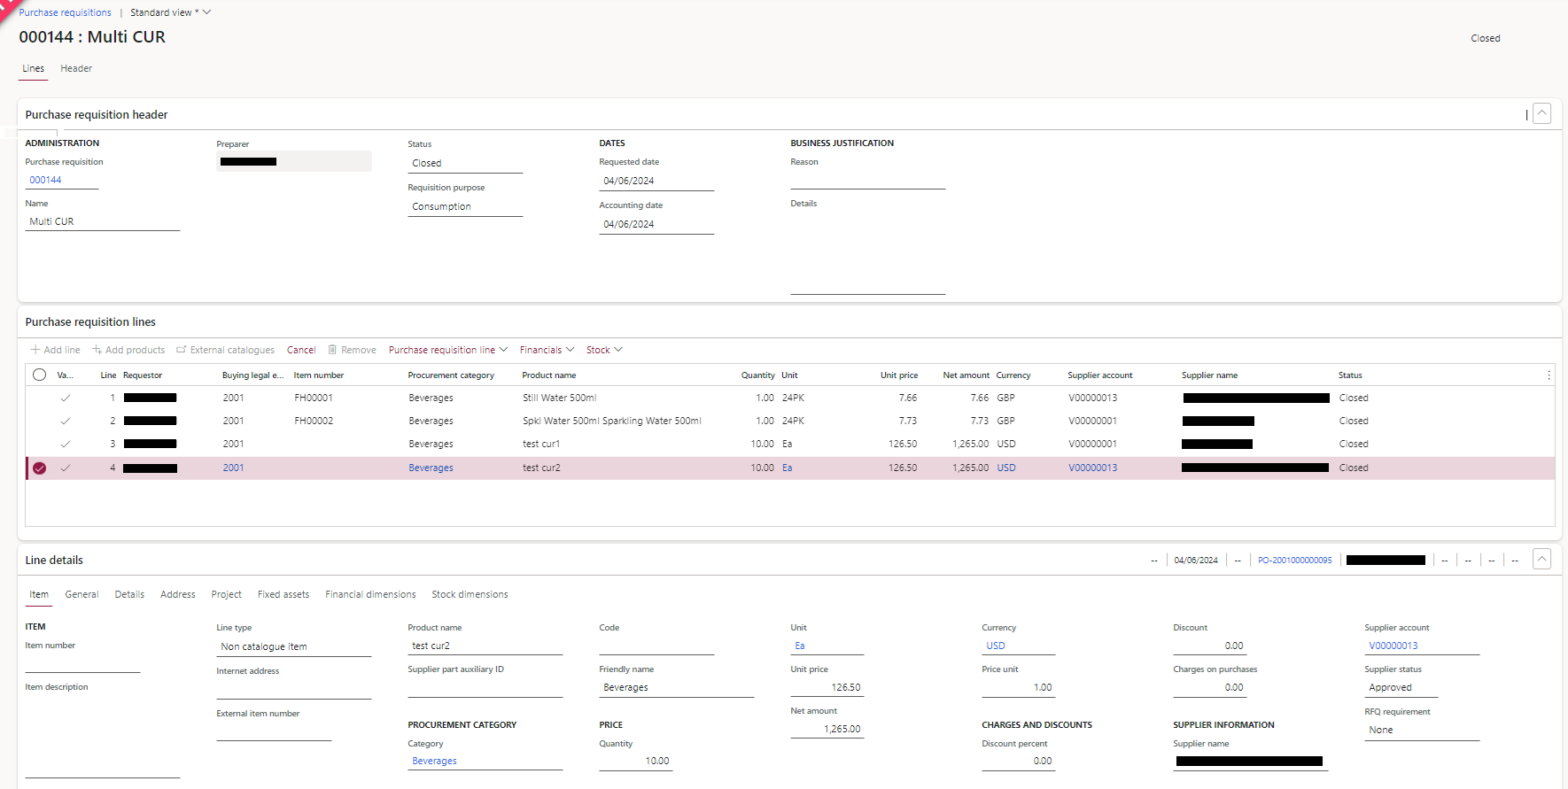Screen dimensions: 1568x789
Task: Click the Add line plus icon
Action: point(36,350)
